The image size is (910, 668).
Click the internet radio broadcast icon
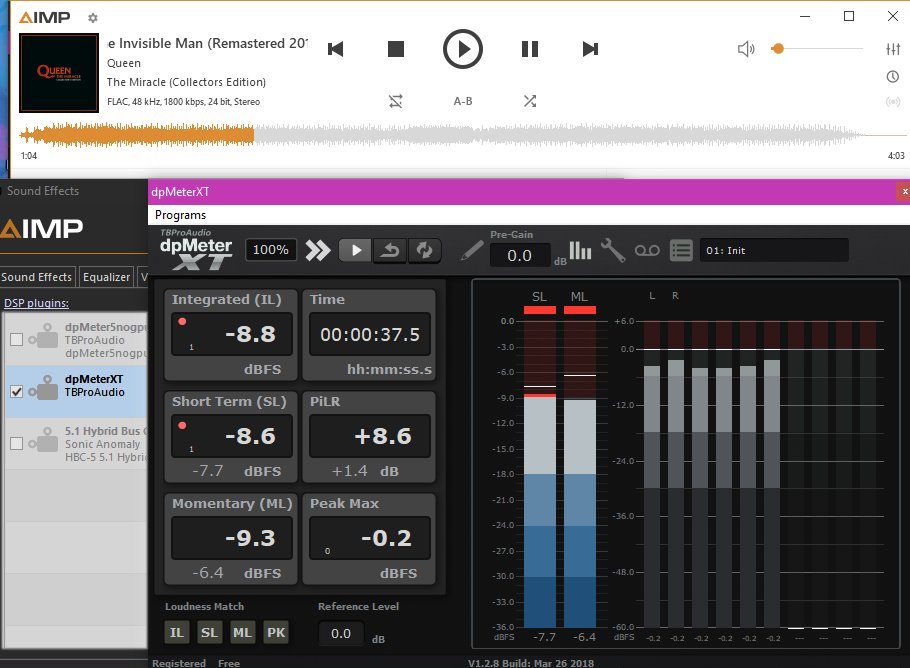point(893,102)
